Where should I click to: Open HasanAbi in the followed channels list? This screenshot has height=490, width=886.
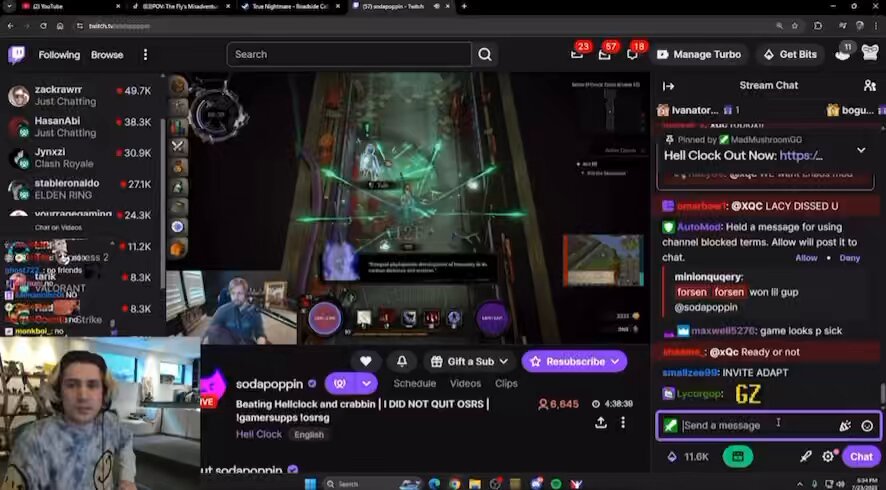click(x=80, y=127)
